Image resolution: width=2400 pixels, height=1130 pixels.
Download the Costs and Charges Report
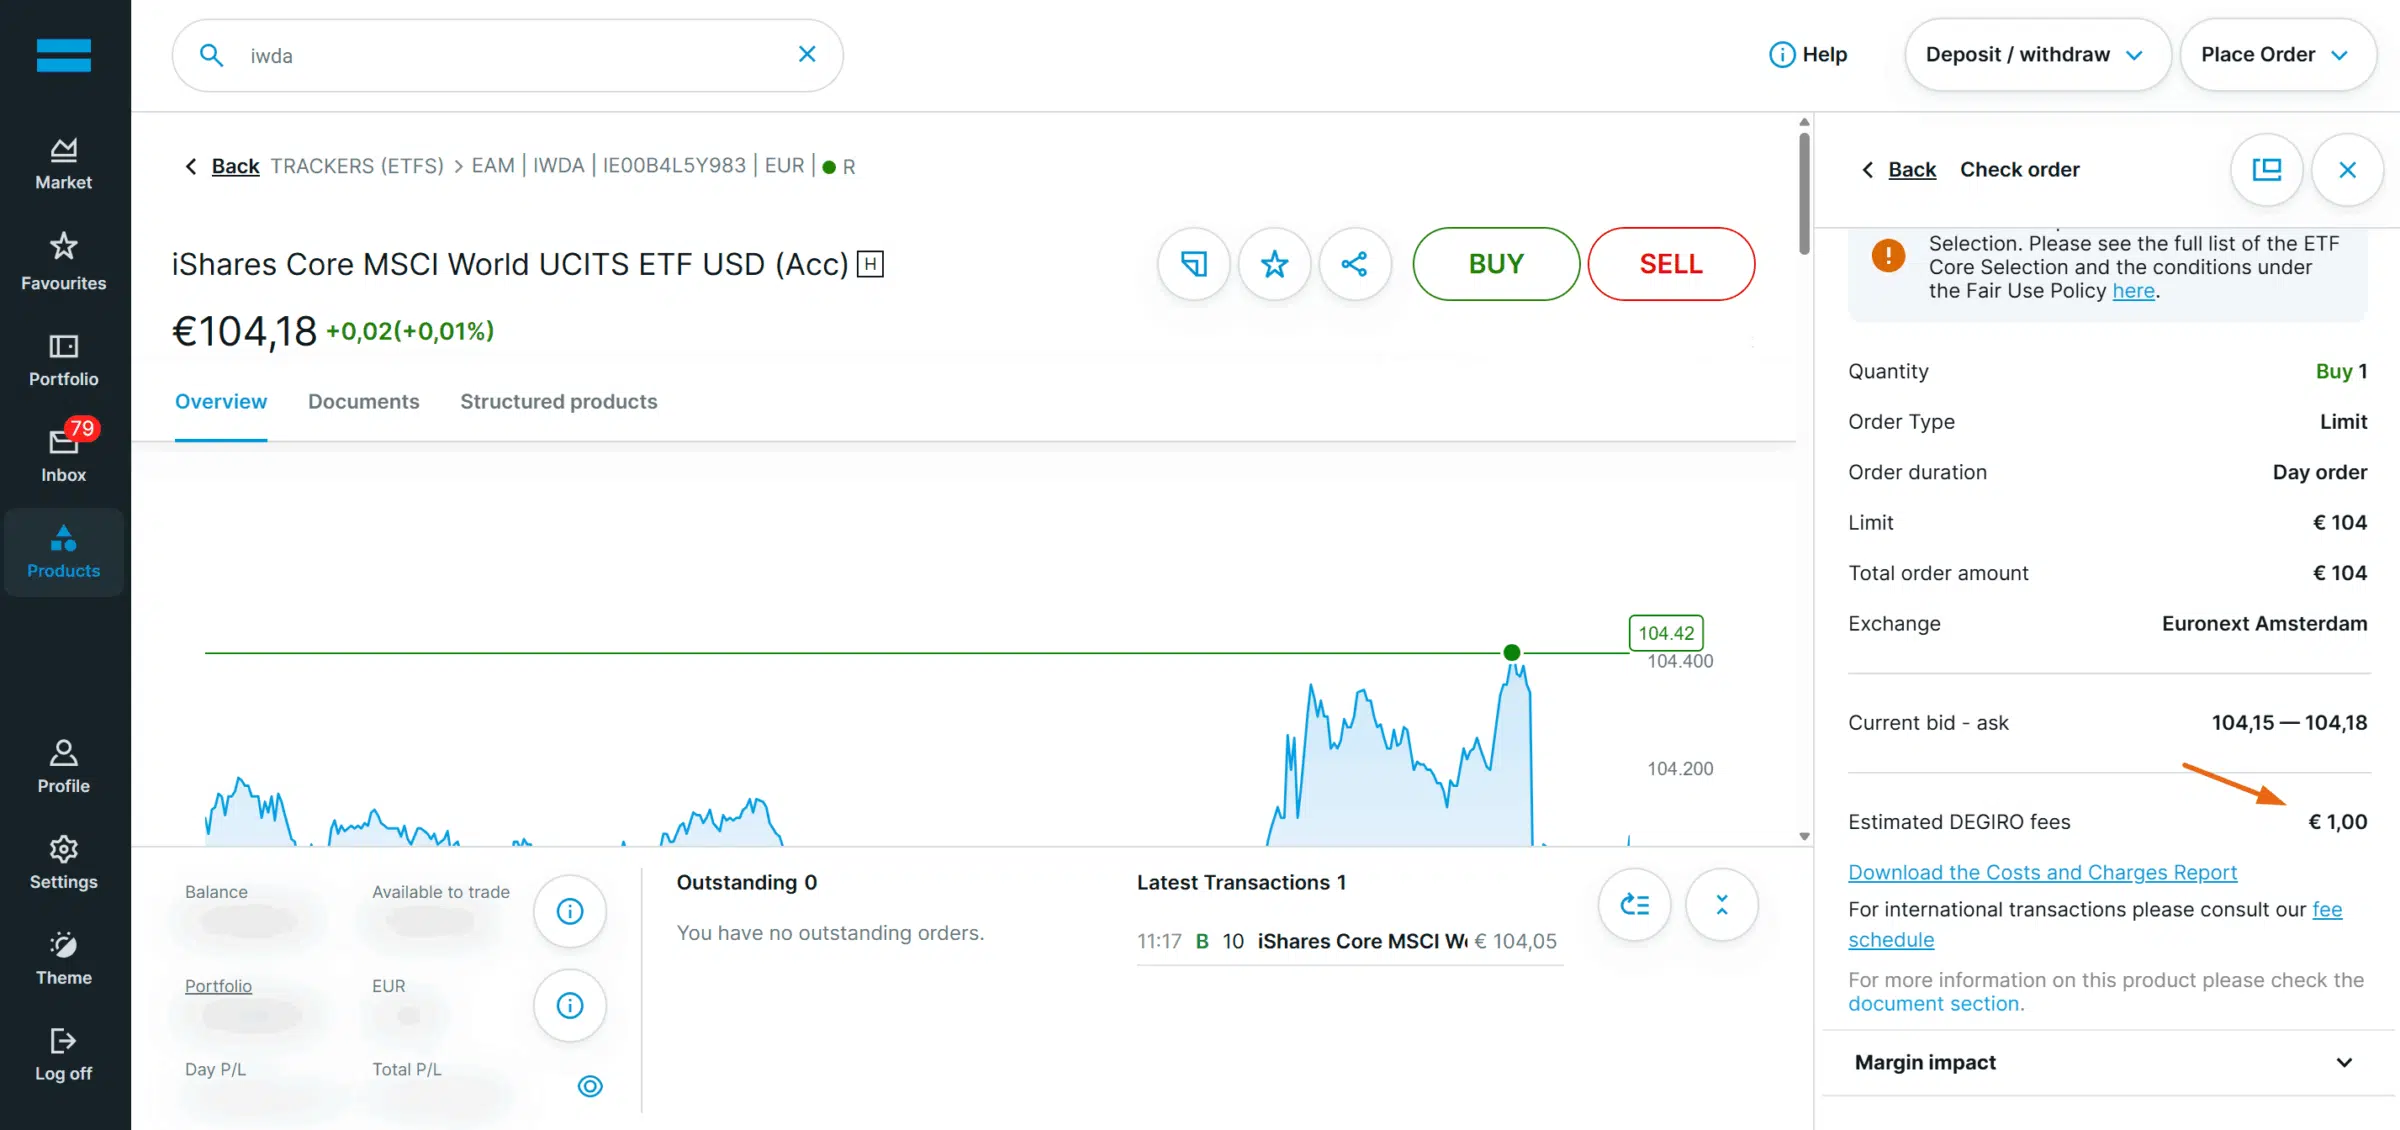(2042, 872)
